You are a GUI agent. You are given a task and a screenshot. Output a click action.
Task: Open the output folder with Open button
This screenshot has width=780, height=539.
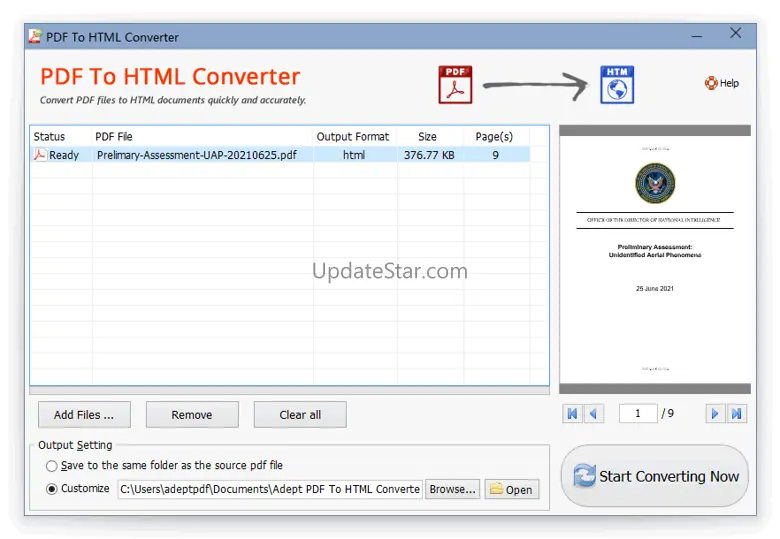click(511, 489)
